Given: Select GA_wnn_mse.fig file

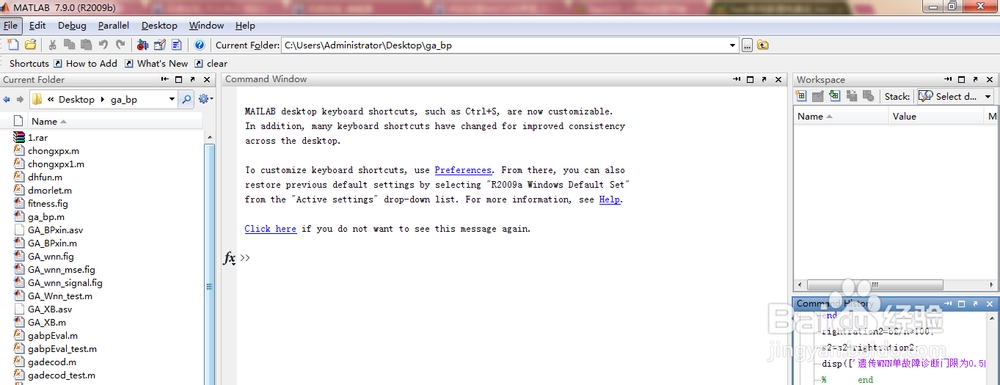Looking at the screenshot, I should pos(61,270).
